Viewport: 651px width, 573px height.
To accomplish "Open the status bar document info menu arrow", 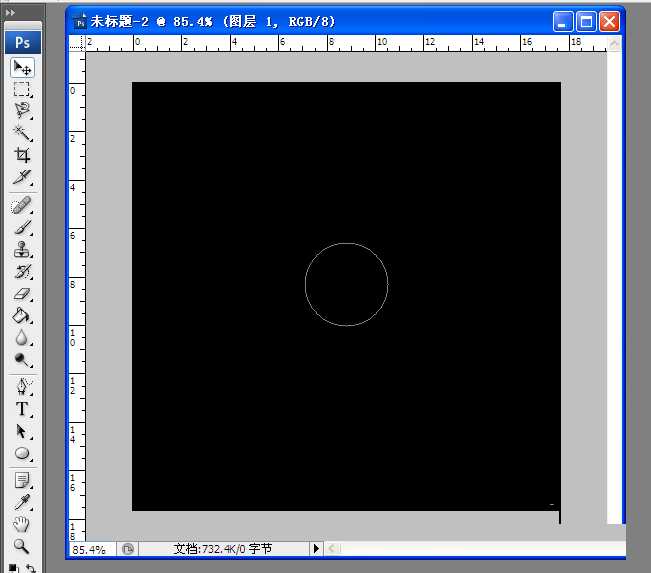I will pos(316,549).
